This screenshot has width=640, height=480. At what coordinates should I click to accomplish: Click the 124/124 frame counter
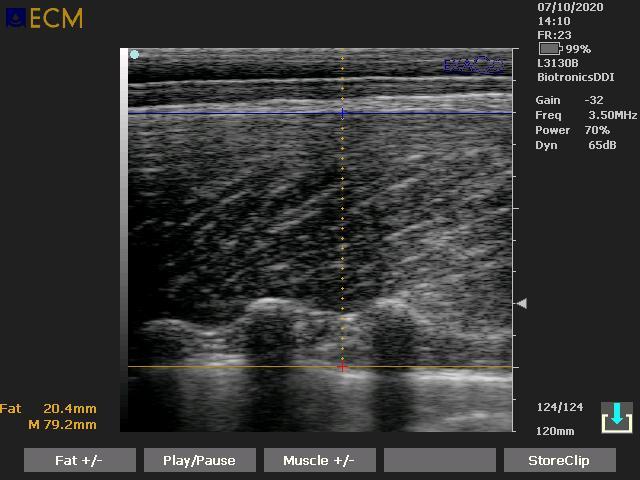[x=559, y=407]
